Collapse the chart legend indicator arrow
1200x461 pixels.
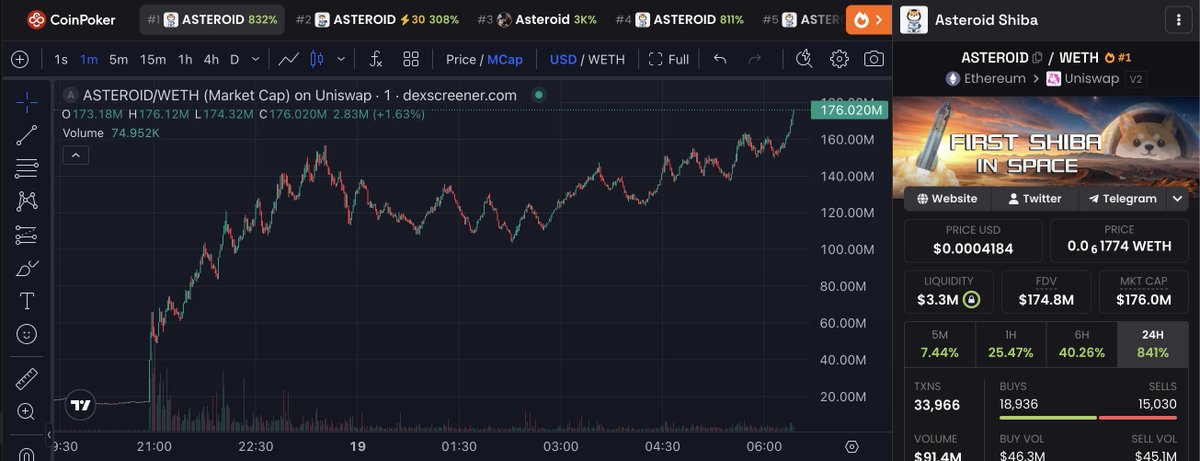[76, 154]
